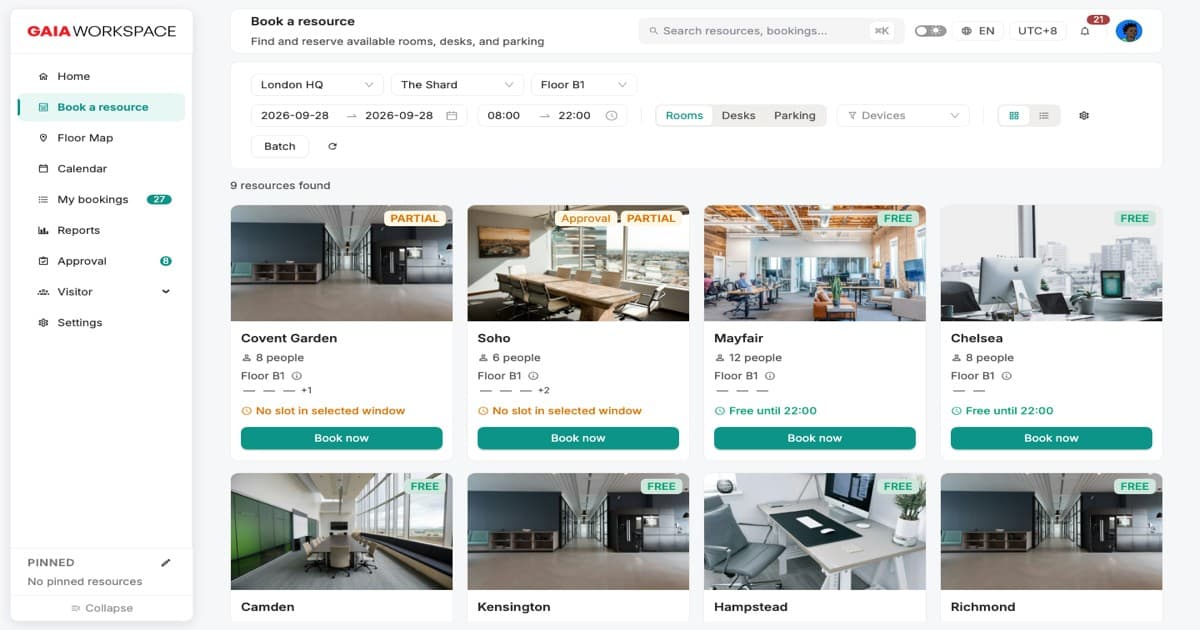Click the end time 22:00 field
The height and width of the screenshot is (630, 1200).
(575, 116)
